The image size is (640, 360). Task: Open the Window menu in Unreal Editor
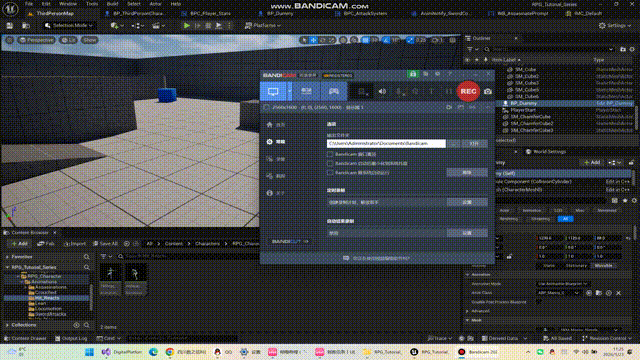pyautogui.click(x=68, y=4)
